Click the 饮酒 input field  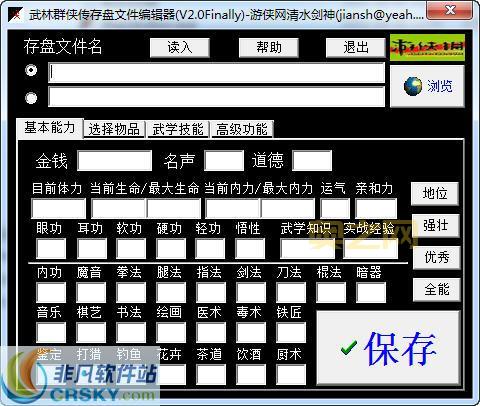[x=251, y=375]
